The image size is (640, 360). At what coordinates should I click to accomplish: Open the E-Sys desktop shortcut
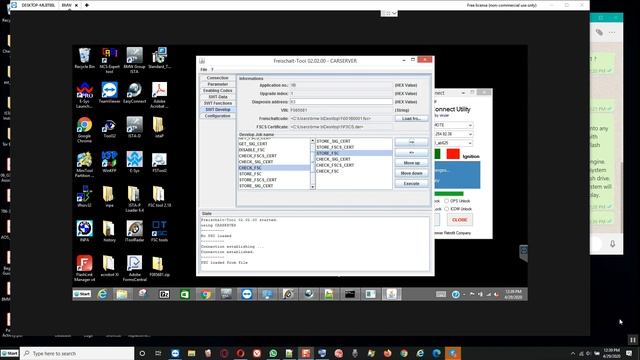[134, 162]
